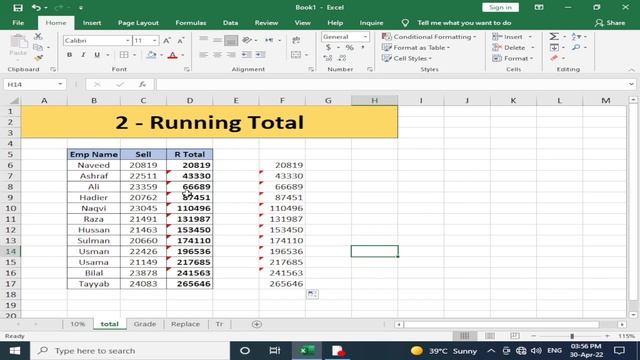Click the Windows taskbar search box
The height and width of the screenshot is (360, 640).
[130, 351]
